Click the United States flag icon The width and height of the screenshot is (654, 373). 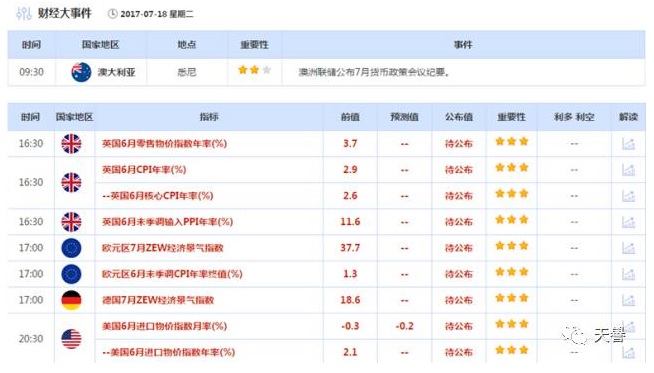(x=71, y=339)
